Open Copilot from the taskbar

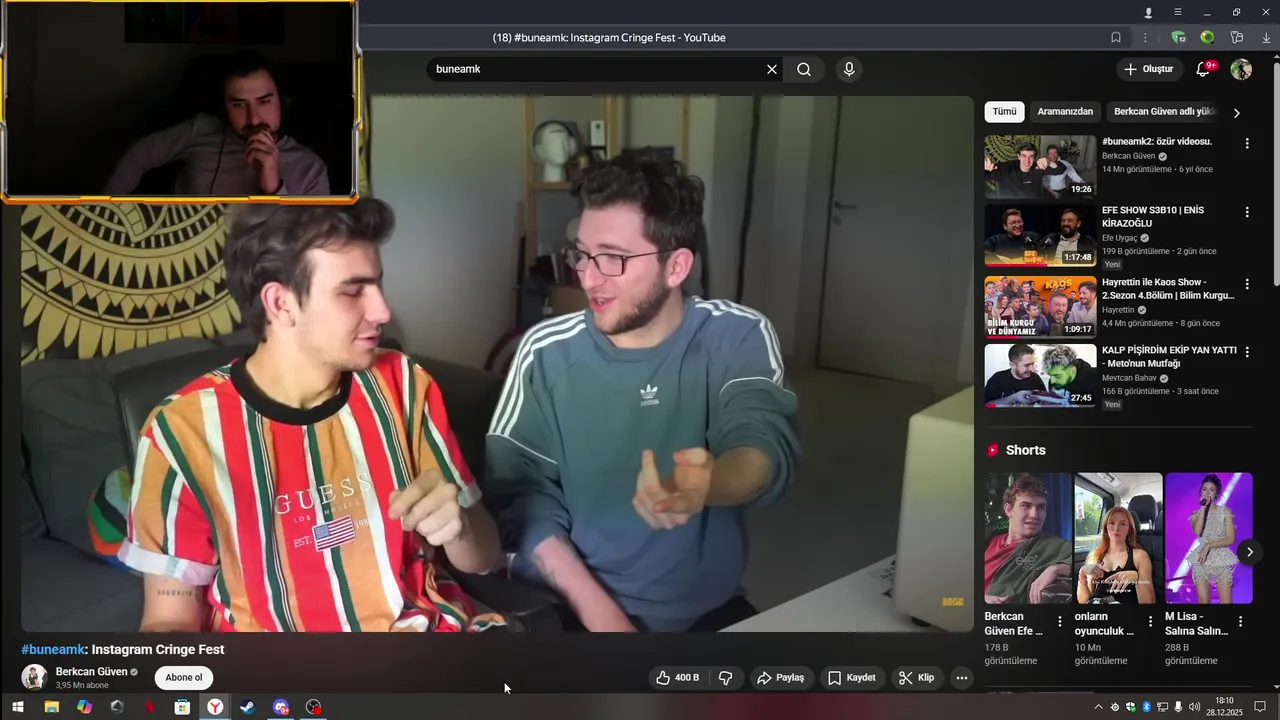(84, 707)
